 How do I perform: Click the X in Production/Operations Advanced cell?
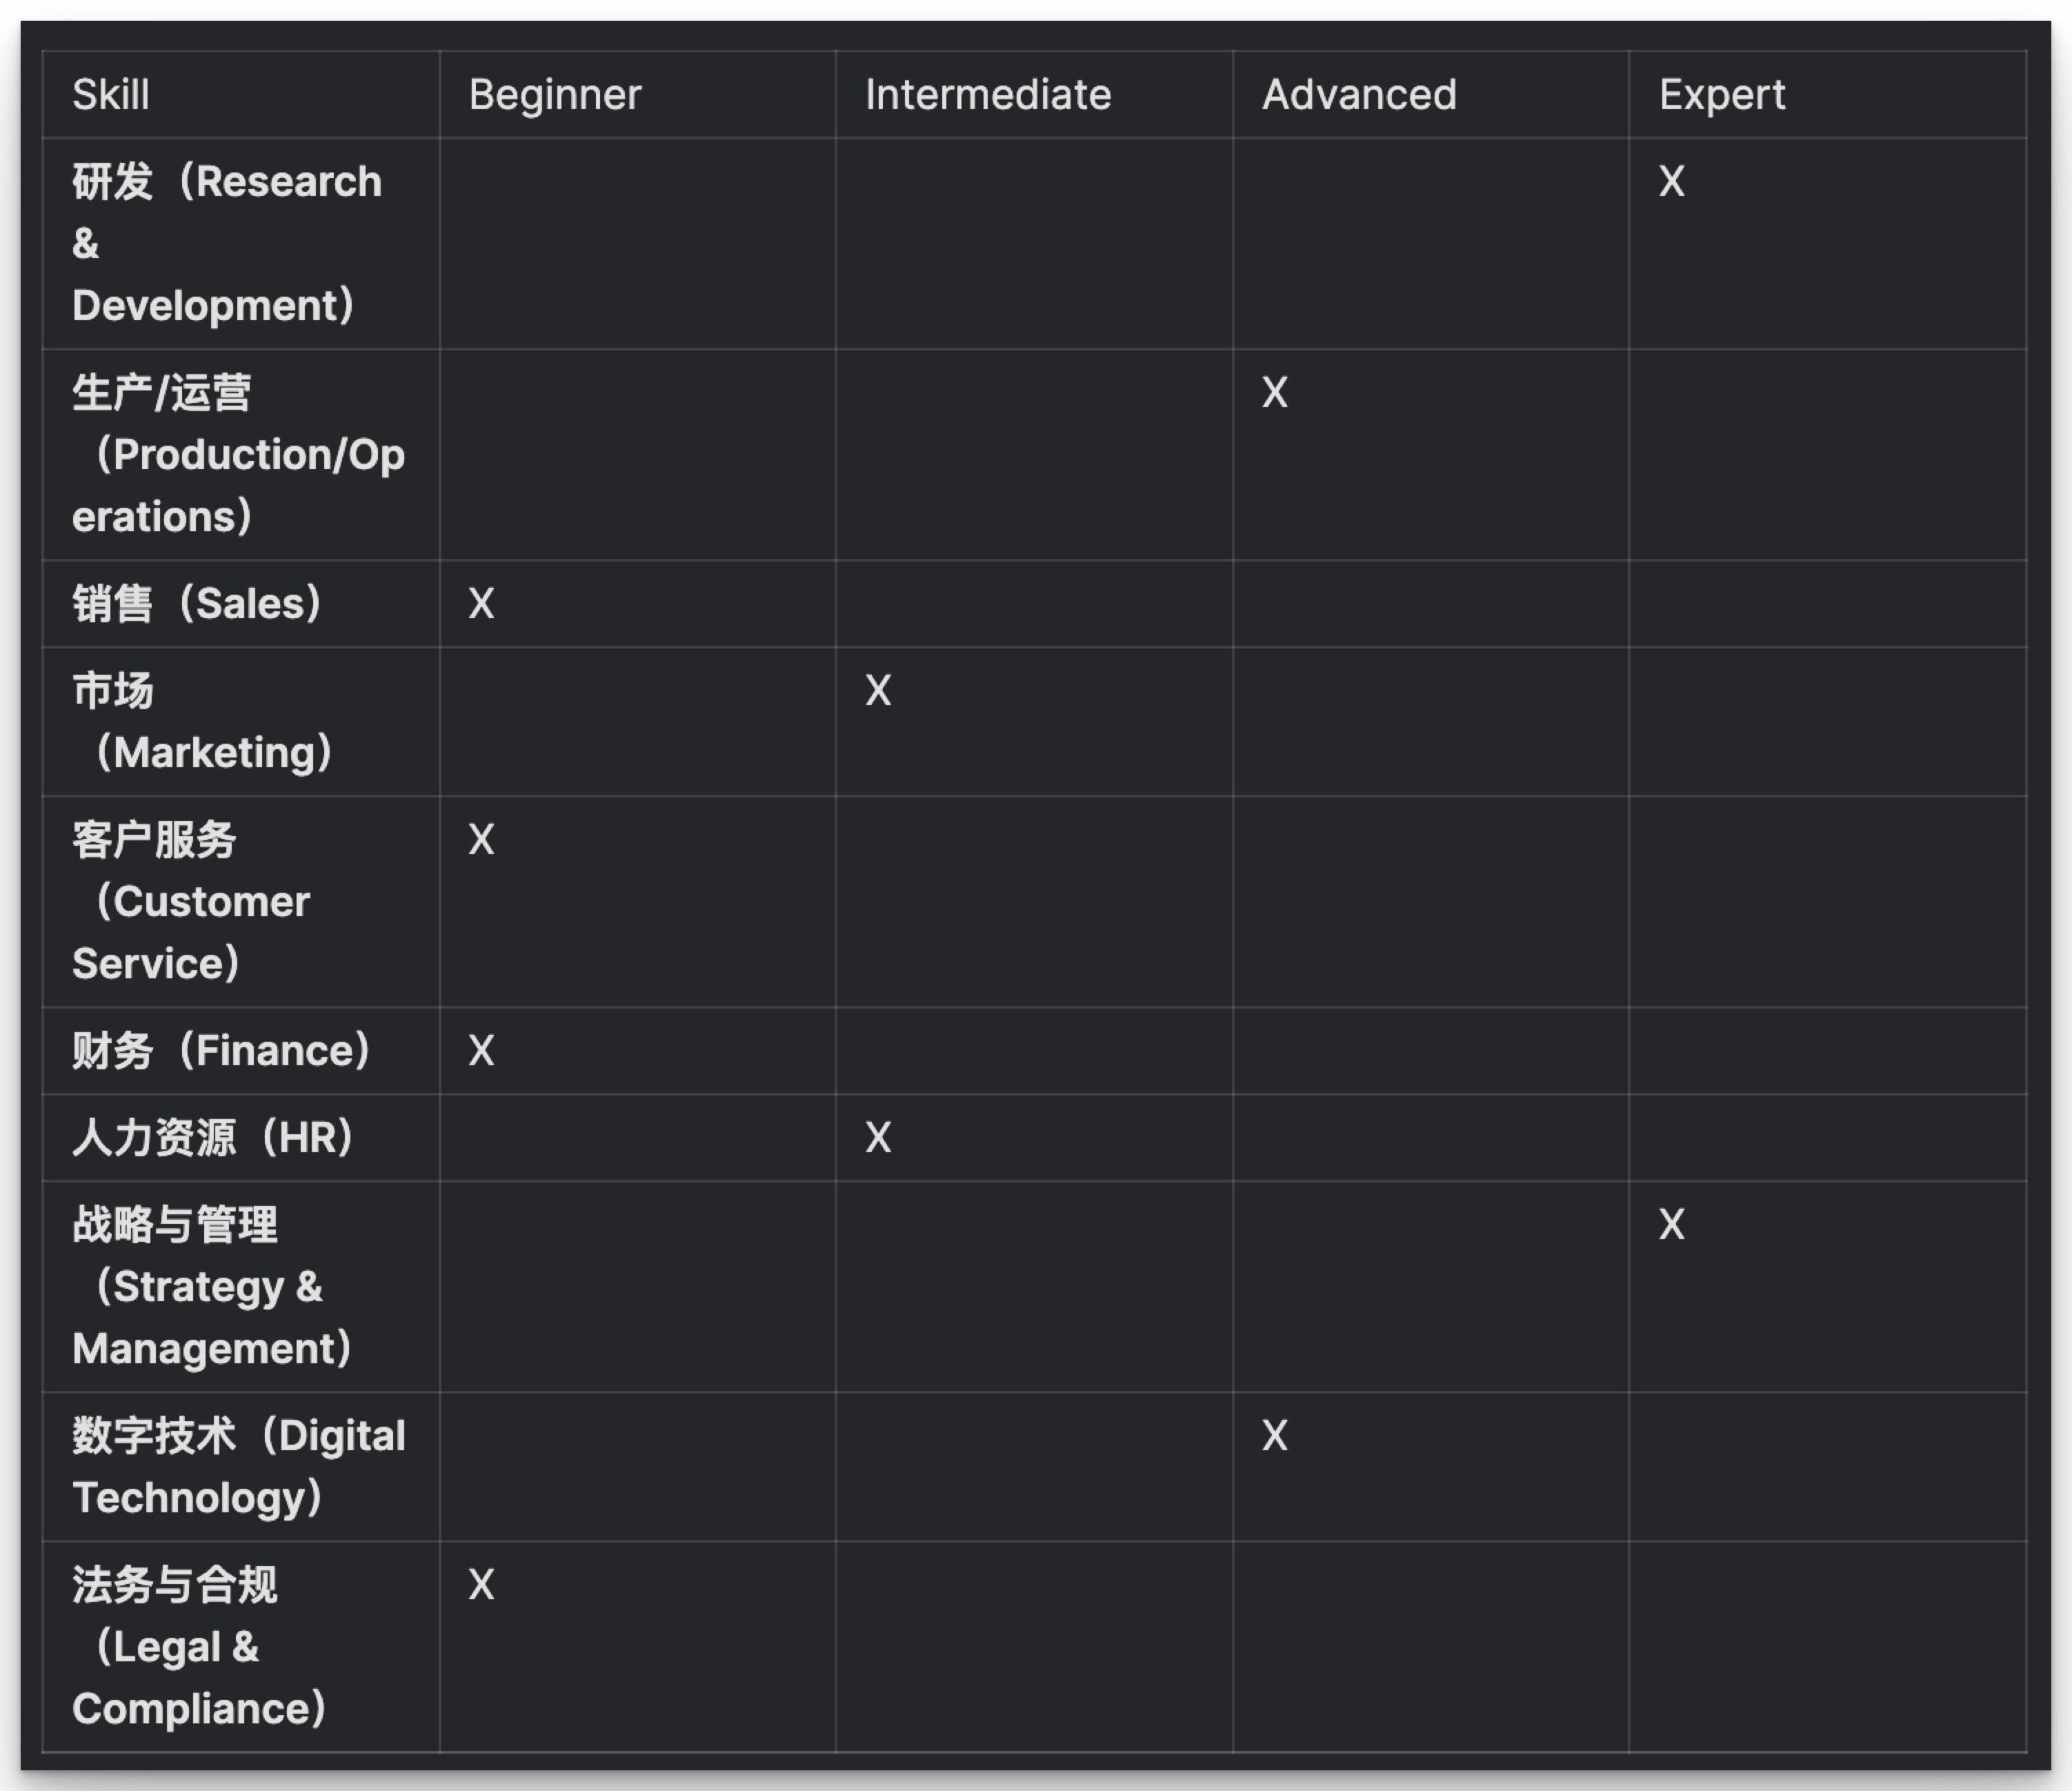click(1275, 393)
